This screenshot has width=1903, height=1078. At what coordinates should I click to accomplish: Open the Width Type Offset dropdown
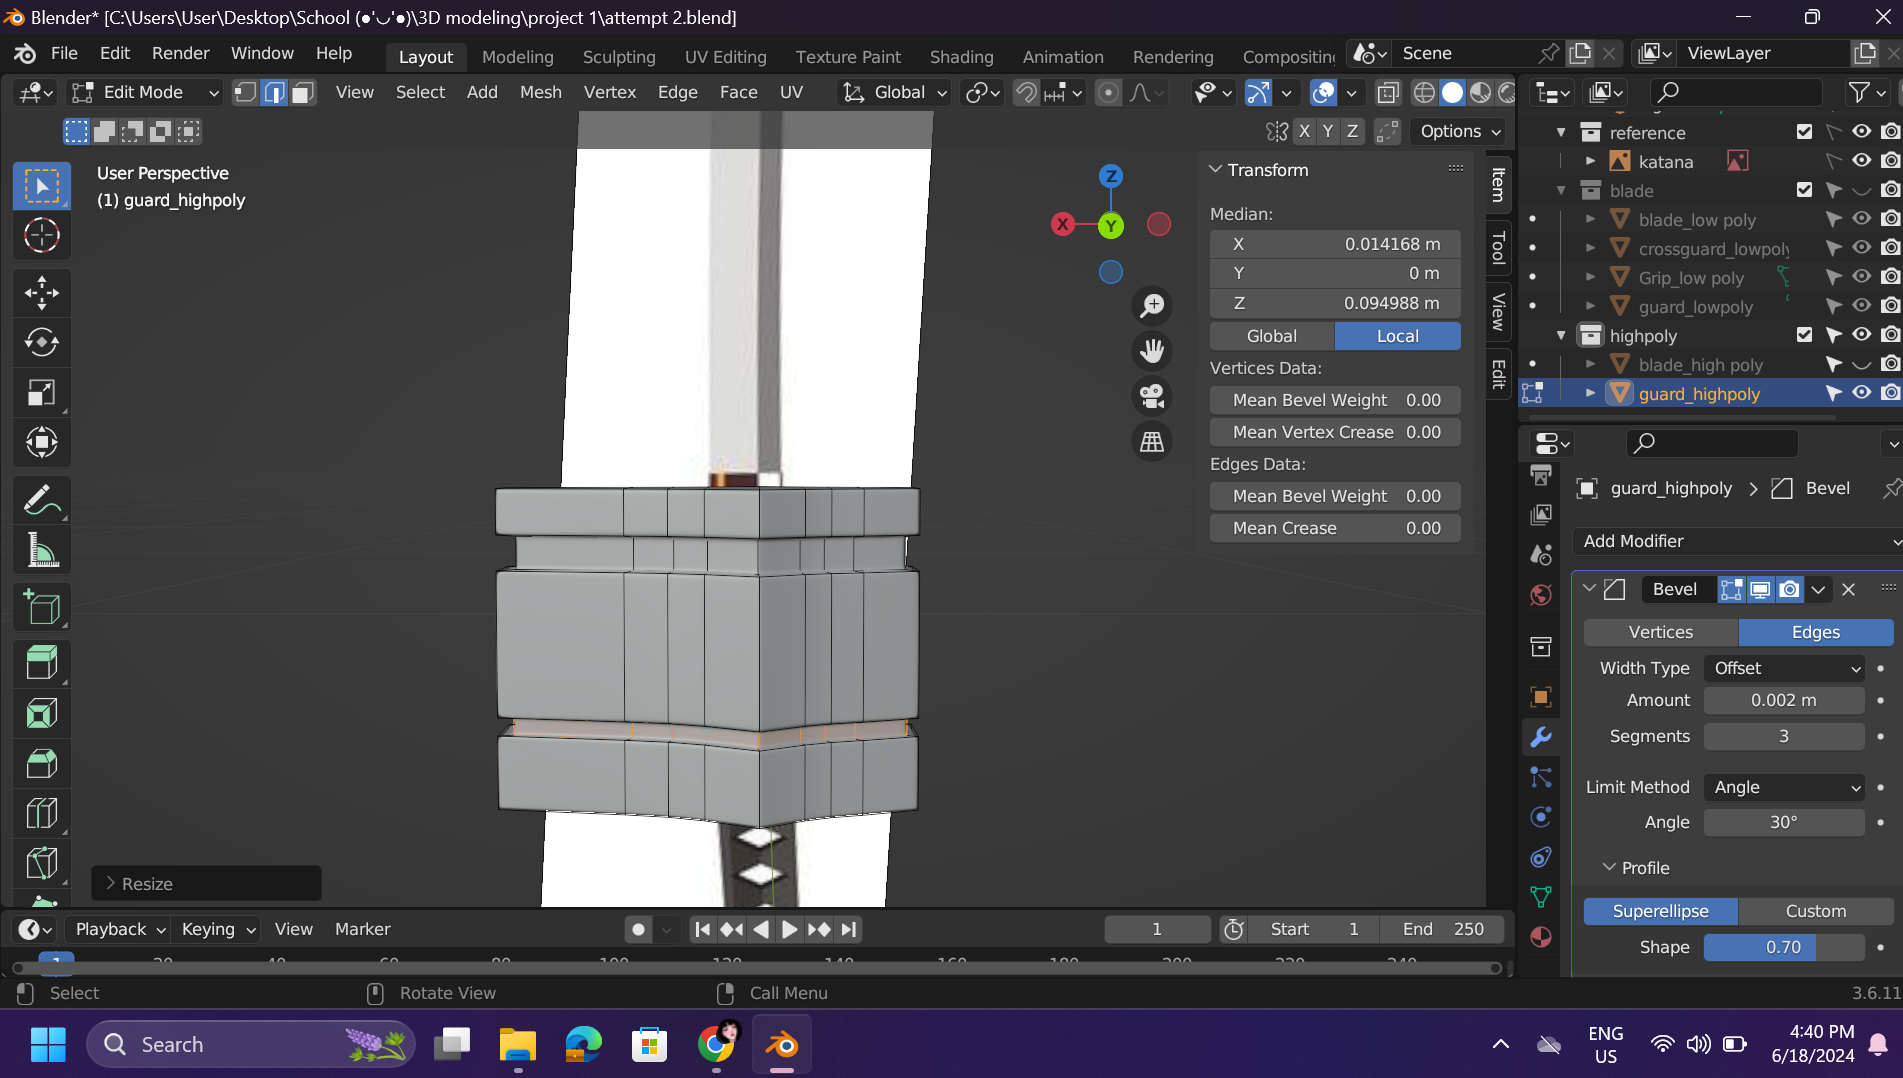(x=1786, y=668)
